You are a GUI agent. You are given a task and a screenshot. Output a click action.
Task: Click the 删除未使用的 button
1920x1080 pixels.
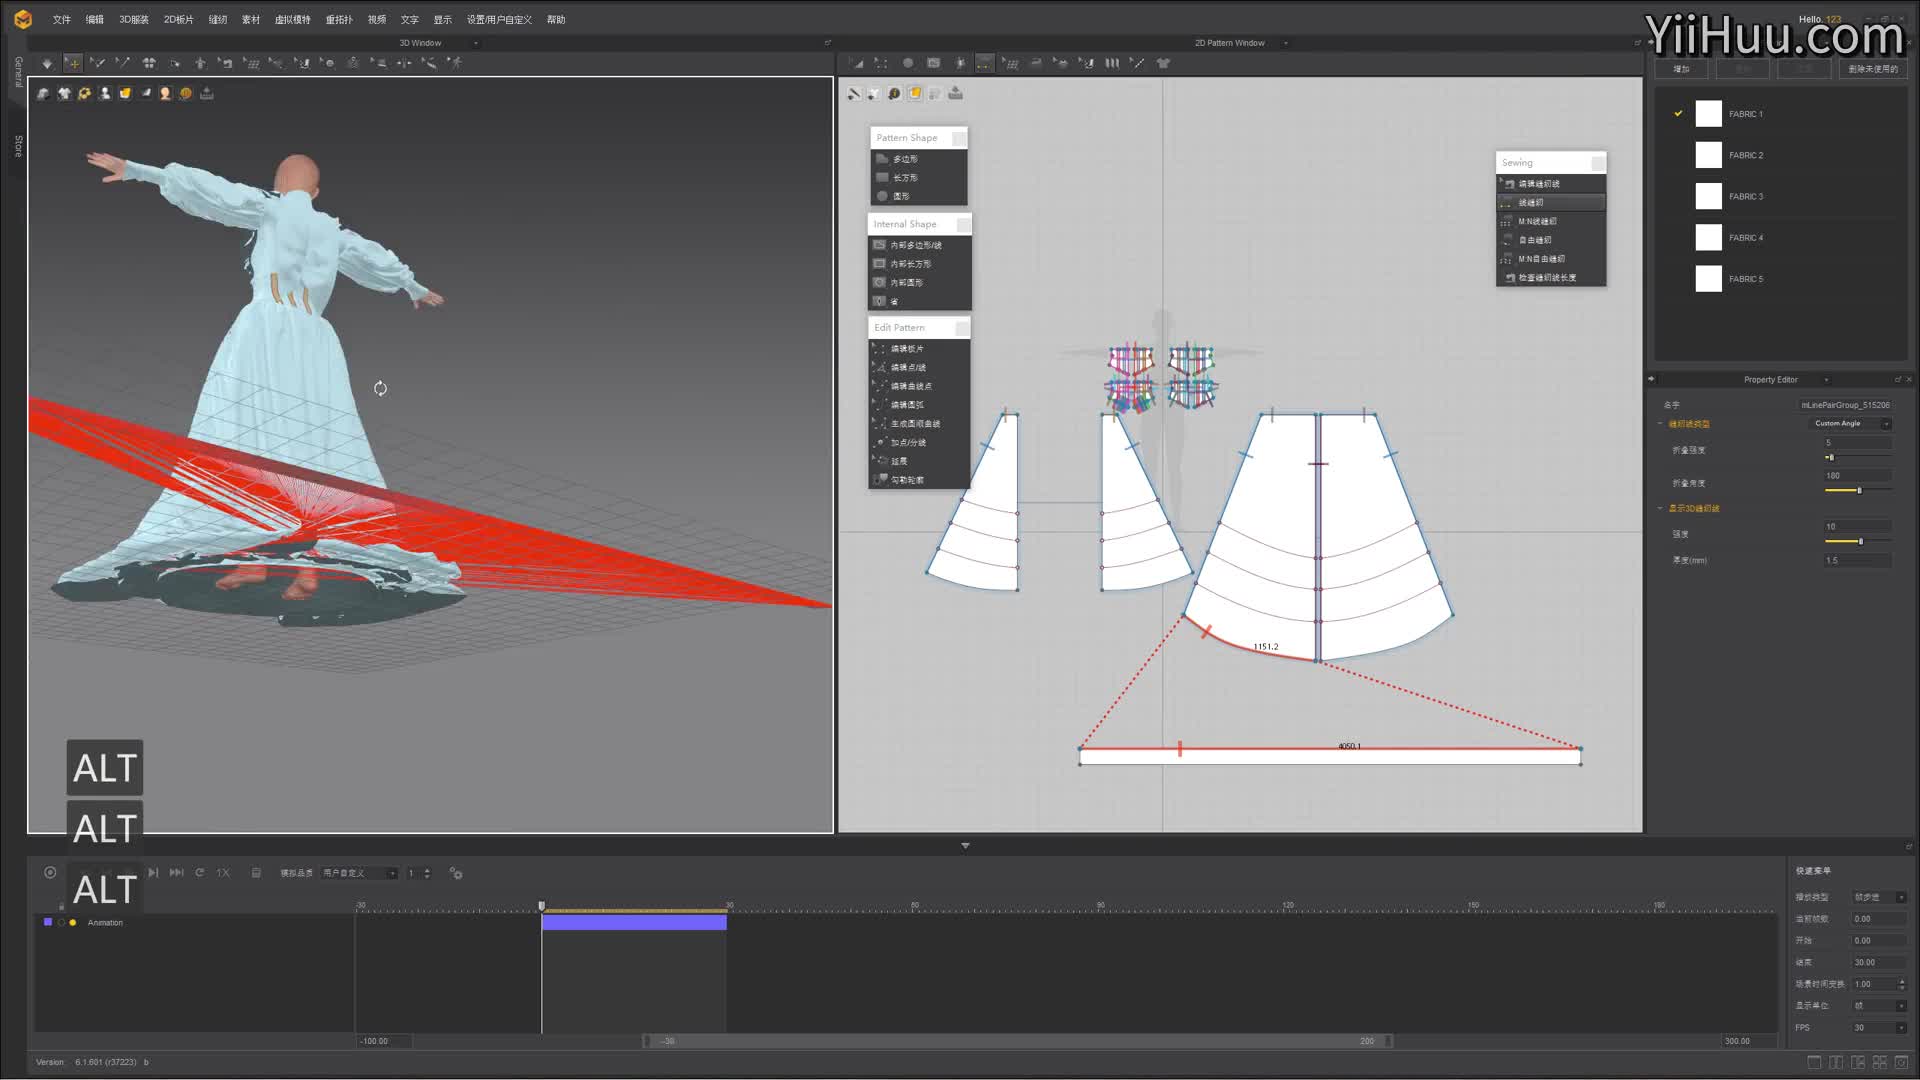[x=1872, y=69]
